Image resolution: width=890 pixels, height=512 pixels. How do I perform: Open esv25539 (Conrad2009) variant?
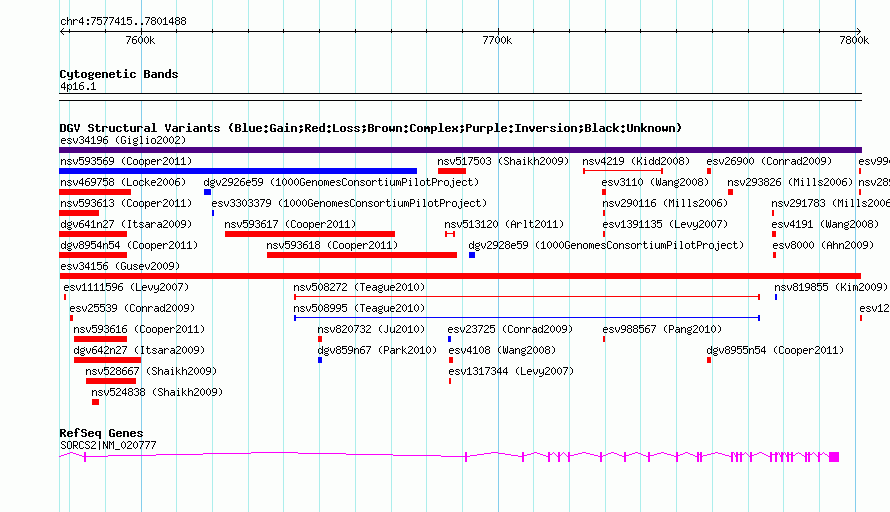point(72,318)
